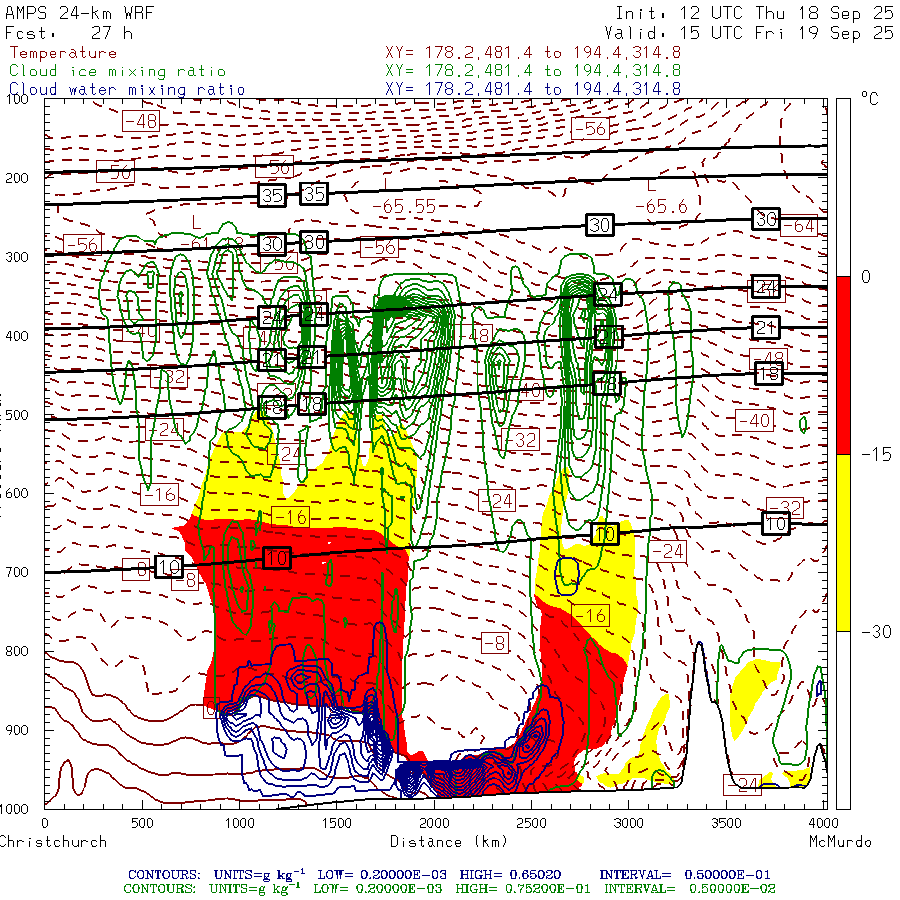
Task: Click the 2000 tick label on distance axis
Action: point(436,823)
